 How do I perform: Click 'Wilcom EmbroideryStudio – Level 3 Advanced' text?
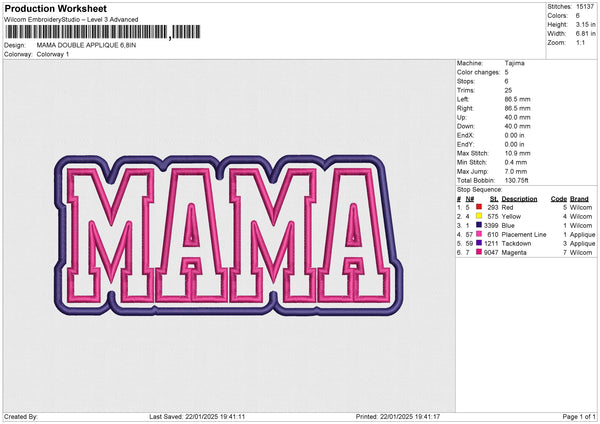click(x=71, y=20)
